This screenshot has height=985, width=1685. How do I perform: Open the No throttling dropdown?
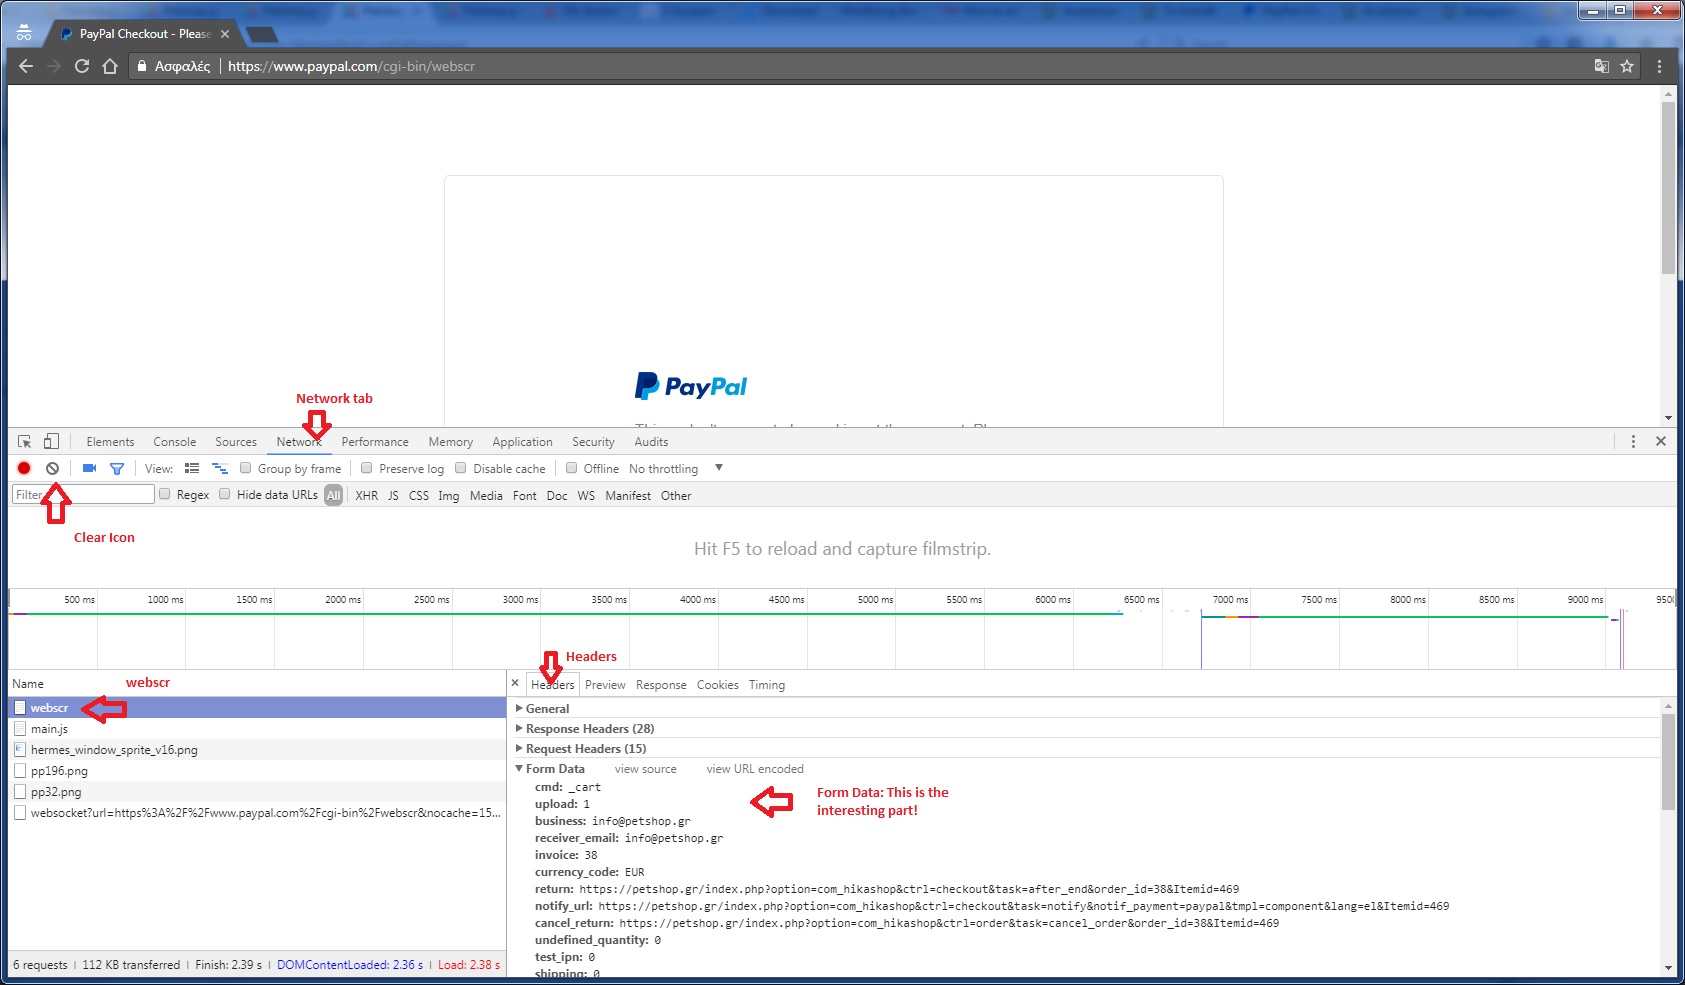(676, 468)
